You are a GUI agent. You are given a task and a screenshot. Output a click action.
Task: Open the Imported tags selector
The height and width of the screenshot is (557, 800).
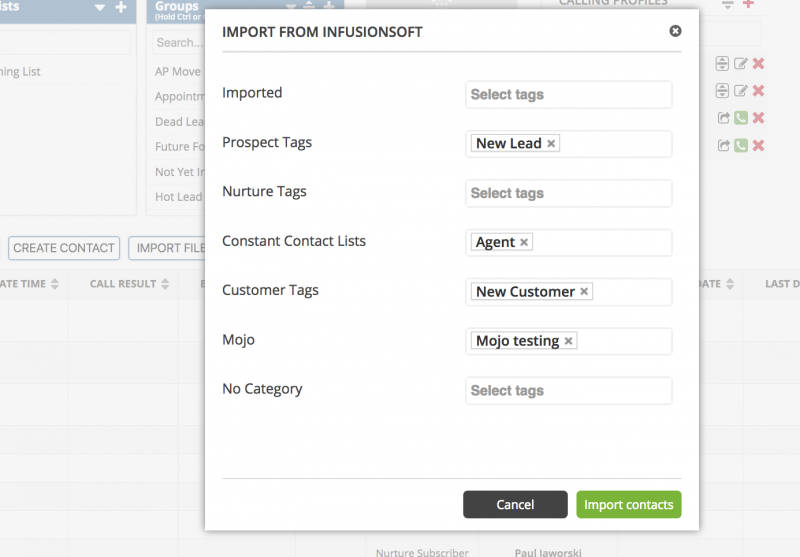tap(568, 94)
